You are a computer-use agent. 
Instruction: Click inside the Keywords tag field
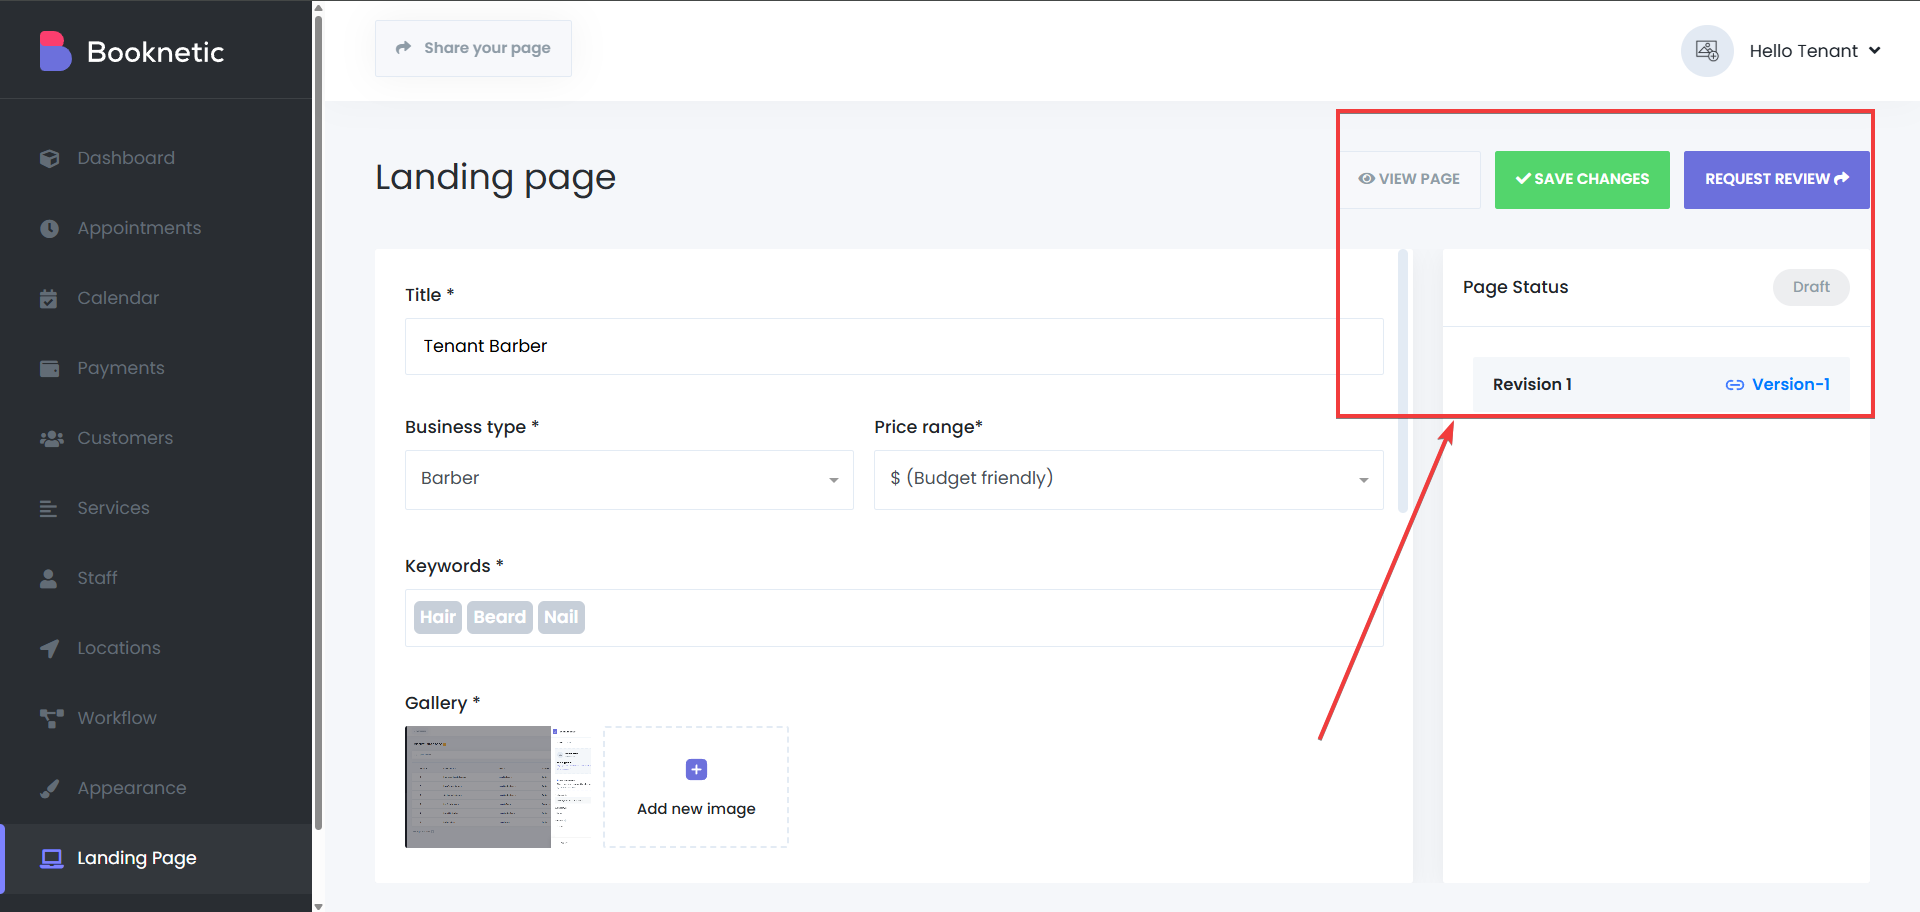[894, 618]
